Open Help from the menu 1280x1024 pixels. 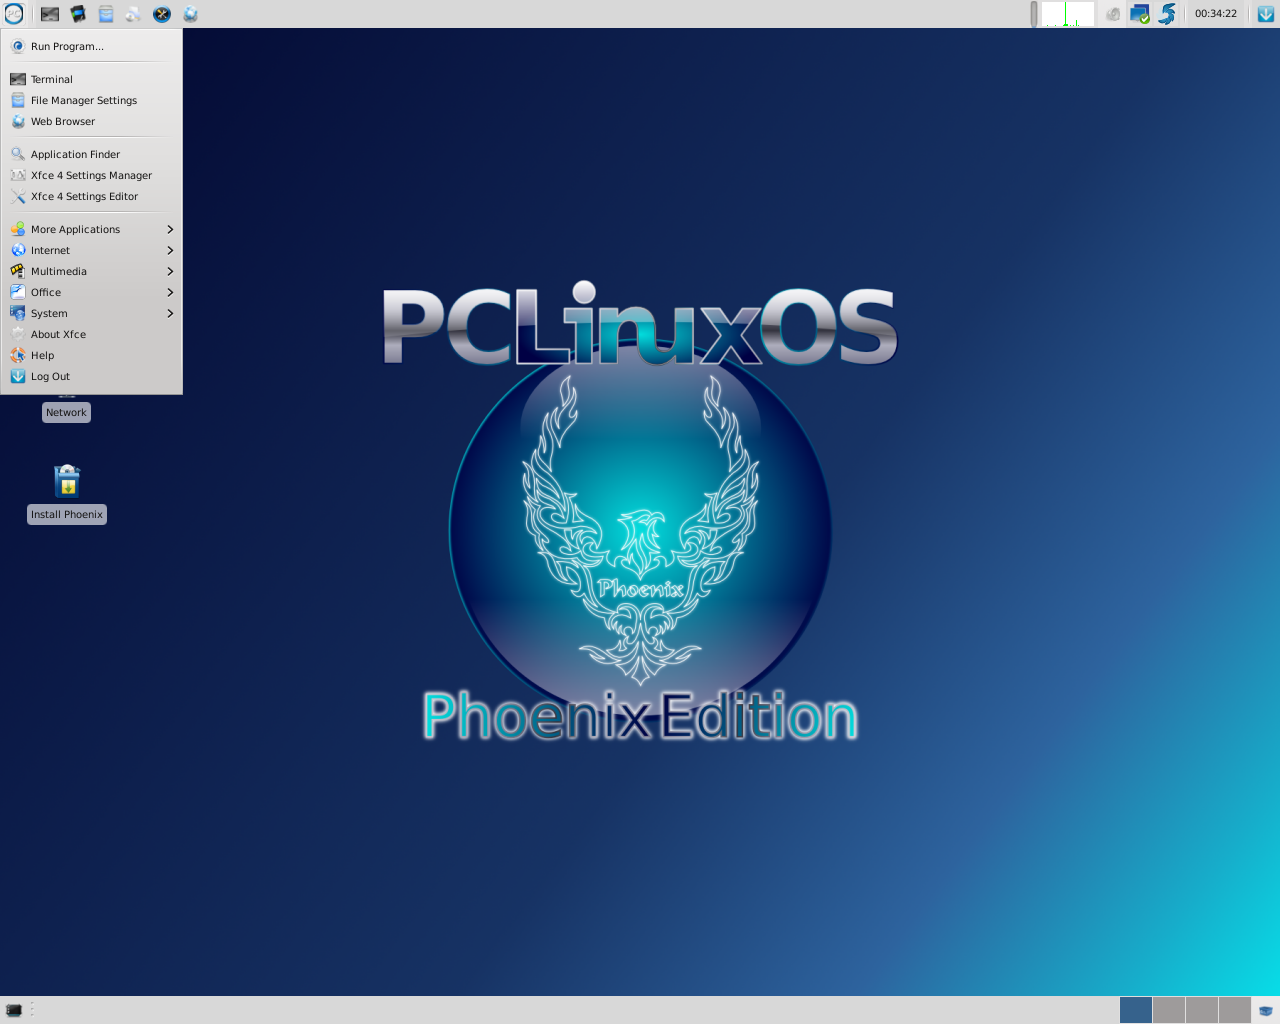click(91, 355)
